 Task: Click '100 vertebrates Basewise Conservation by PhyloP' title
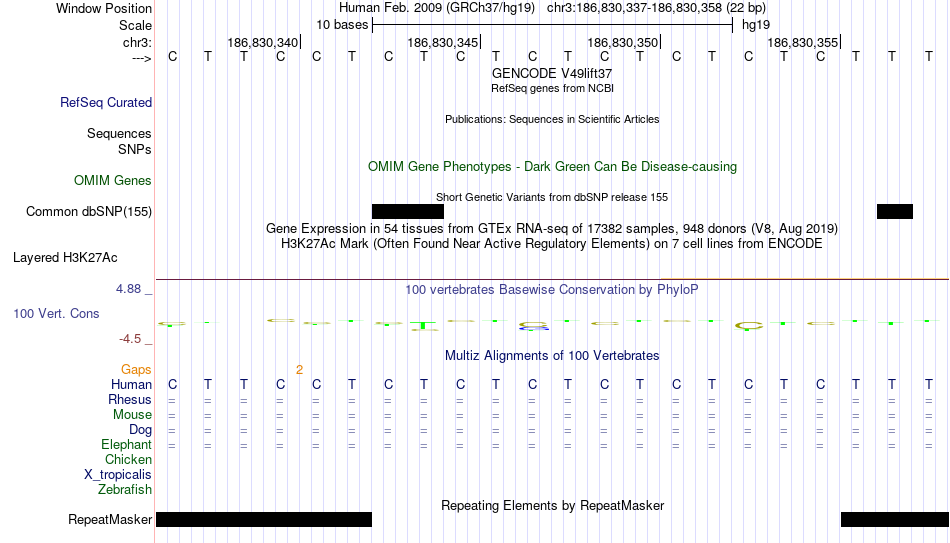[x=552, y=290]
